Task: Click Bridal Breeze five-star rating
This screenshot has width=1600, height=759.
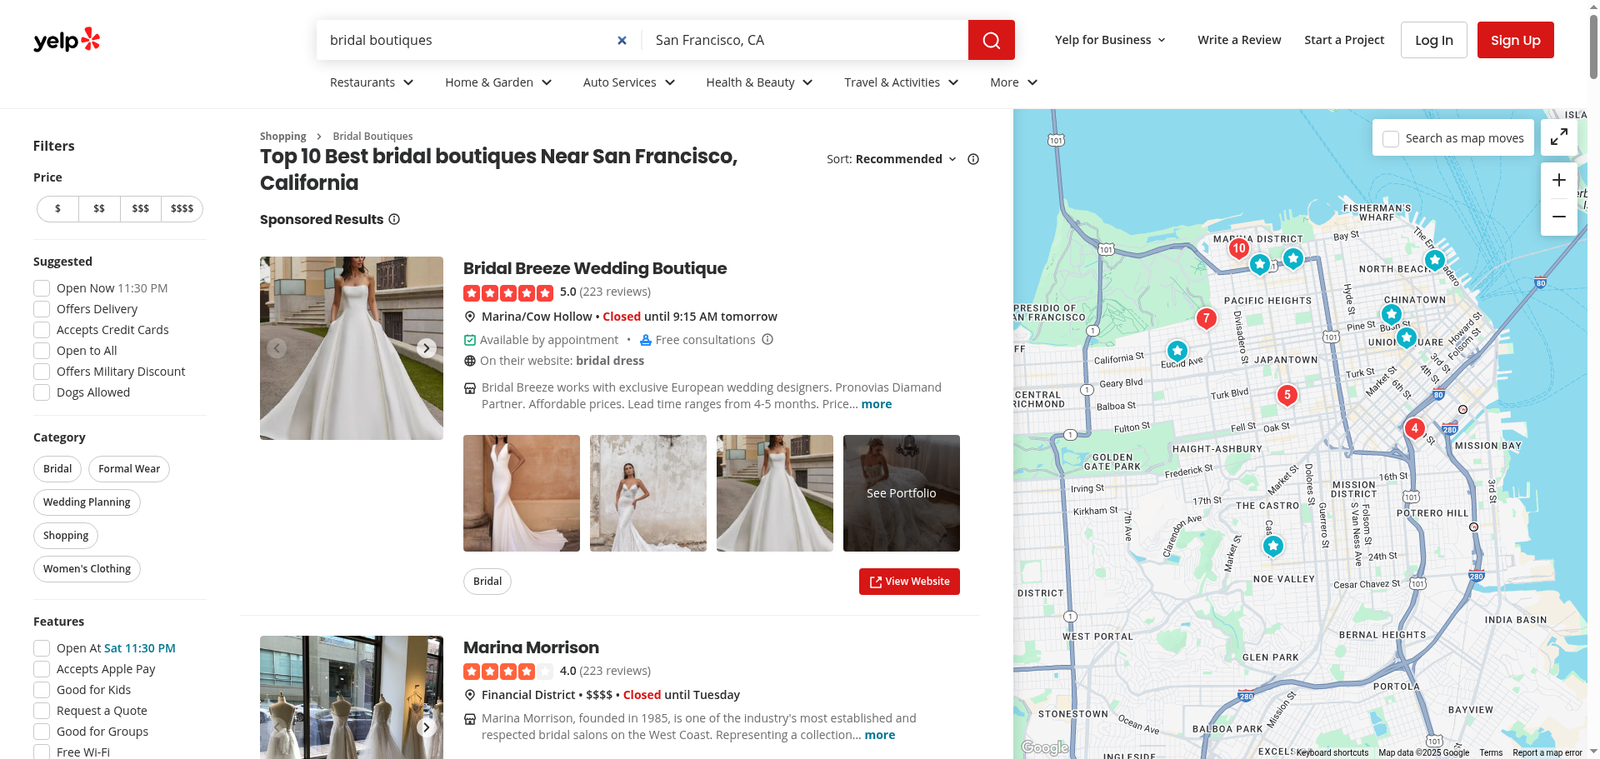Action: coord(508,293)
